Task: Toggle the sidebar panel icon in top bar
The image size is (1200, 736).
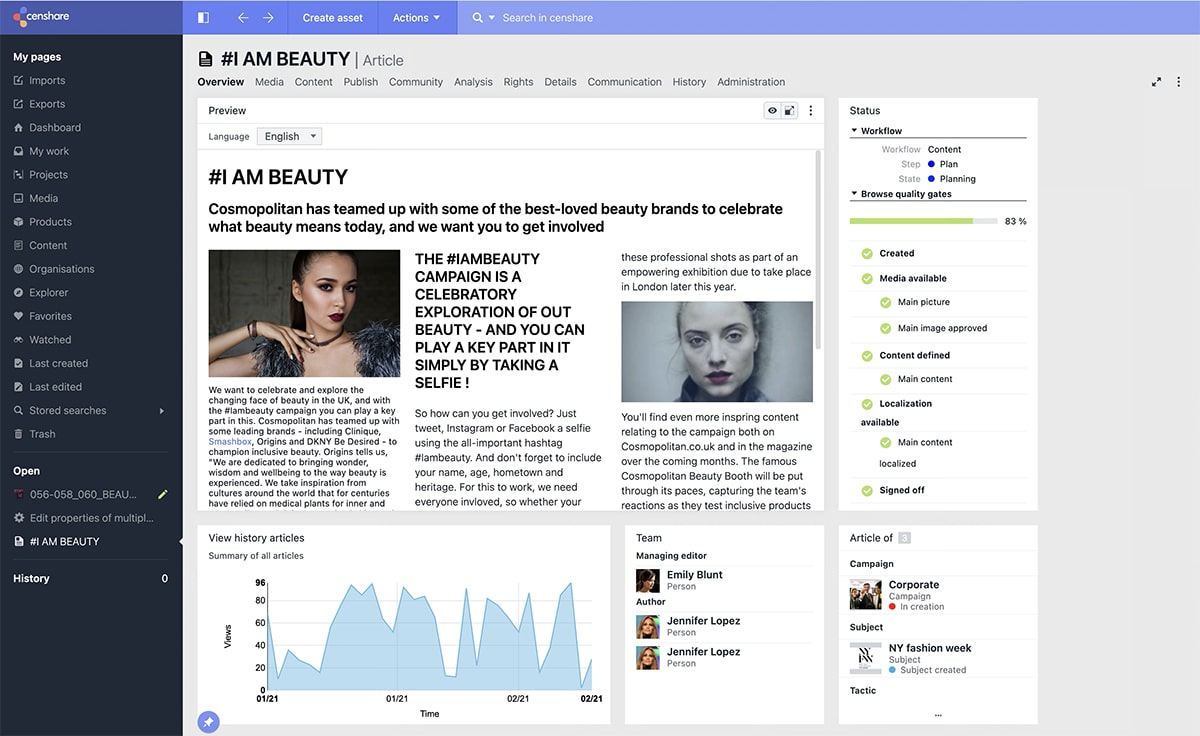Action: [204, 17]
